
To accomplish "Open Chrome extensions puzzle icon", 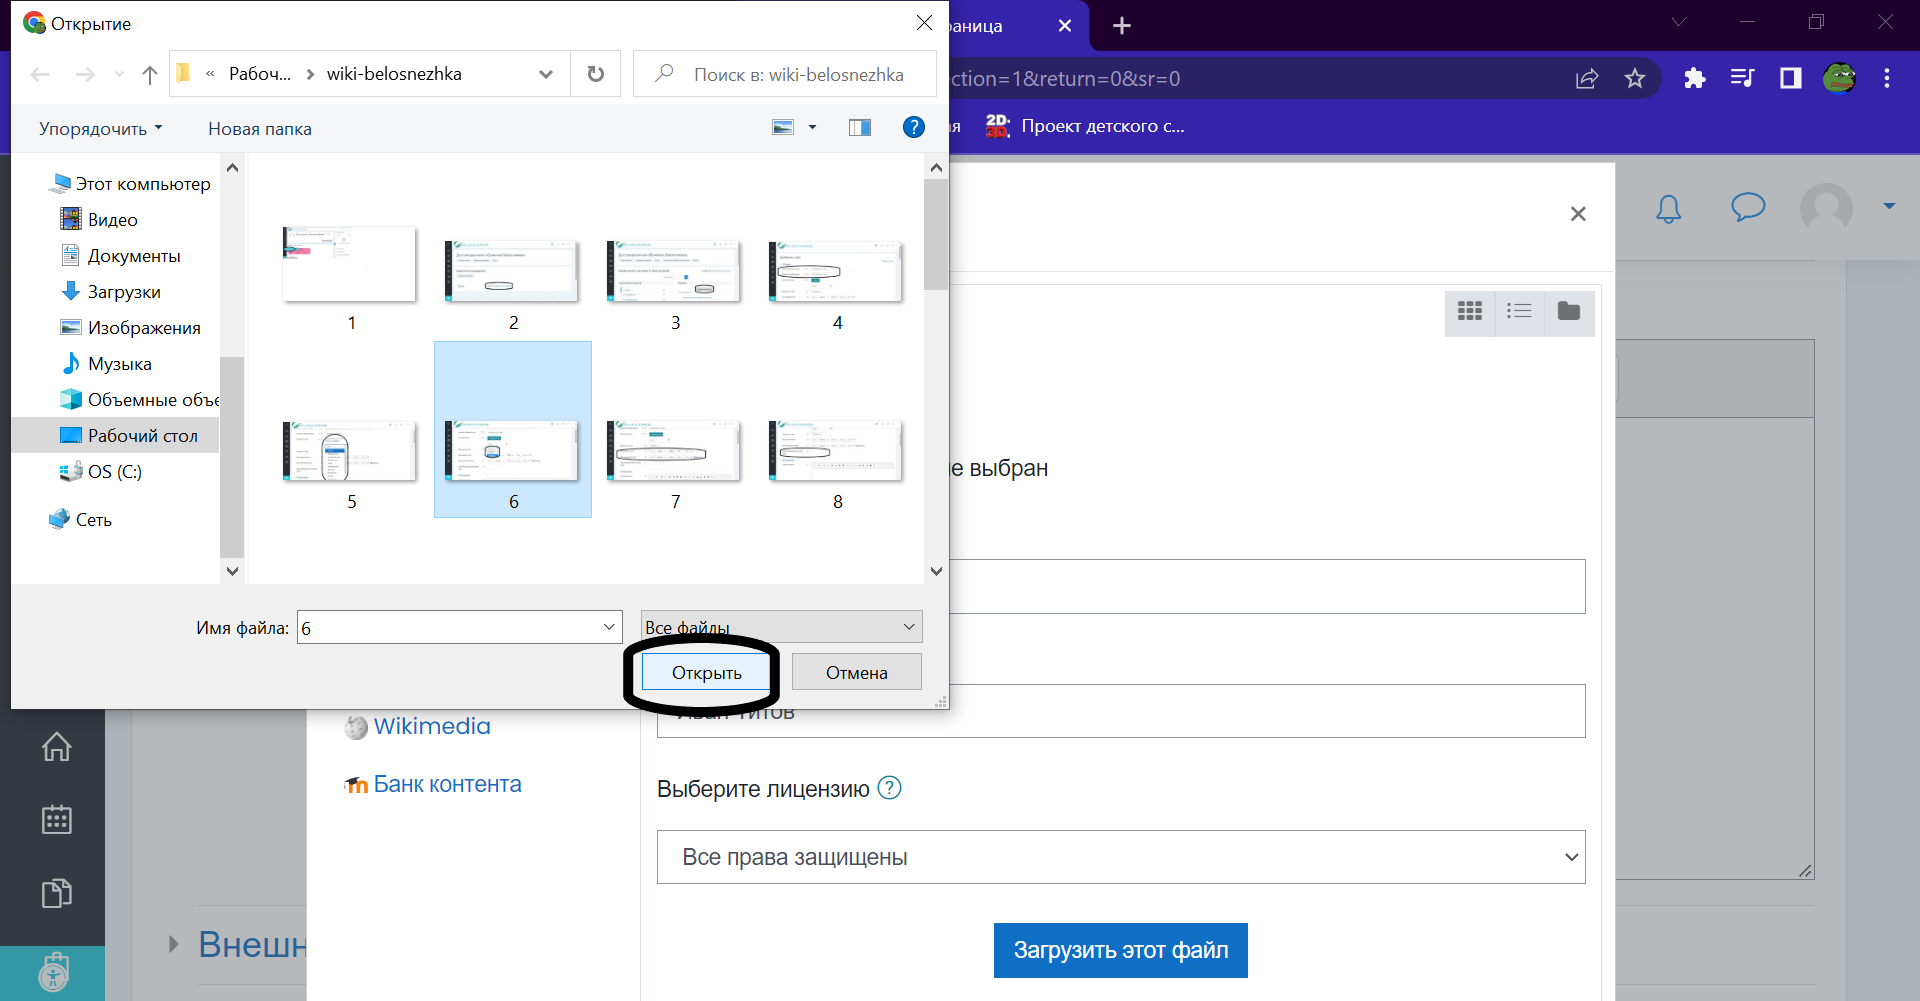I will [1694, 79].
